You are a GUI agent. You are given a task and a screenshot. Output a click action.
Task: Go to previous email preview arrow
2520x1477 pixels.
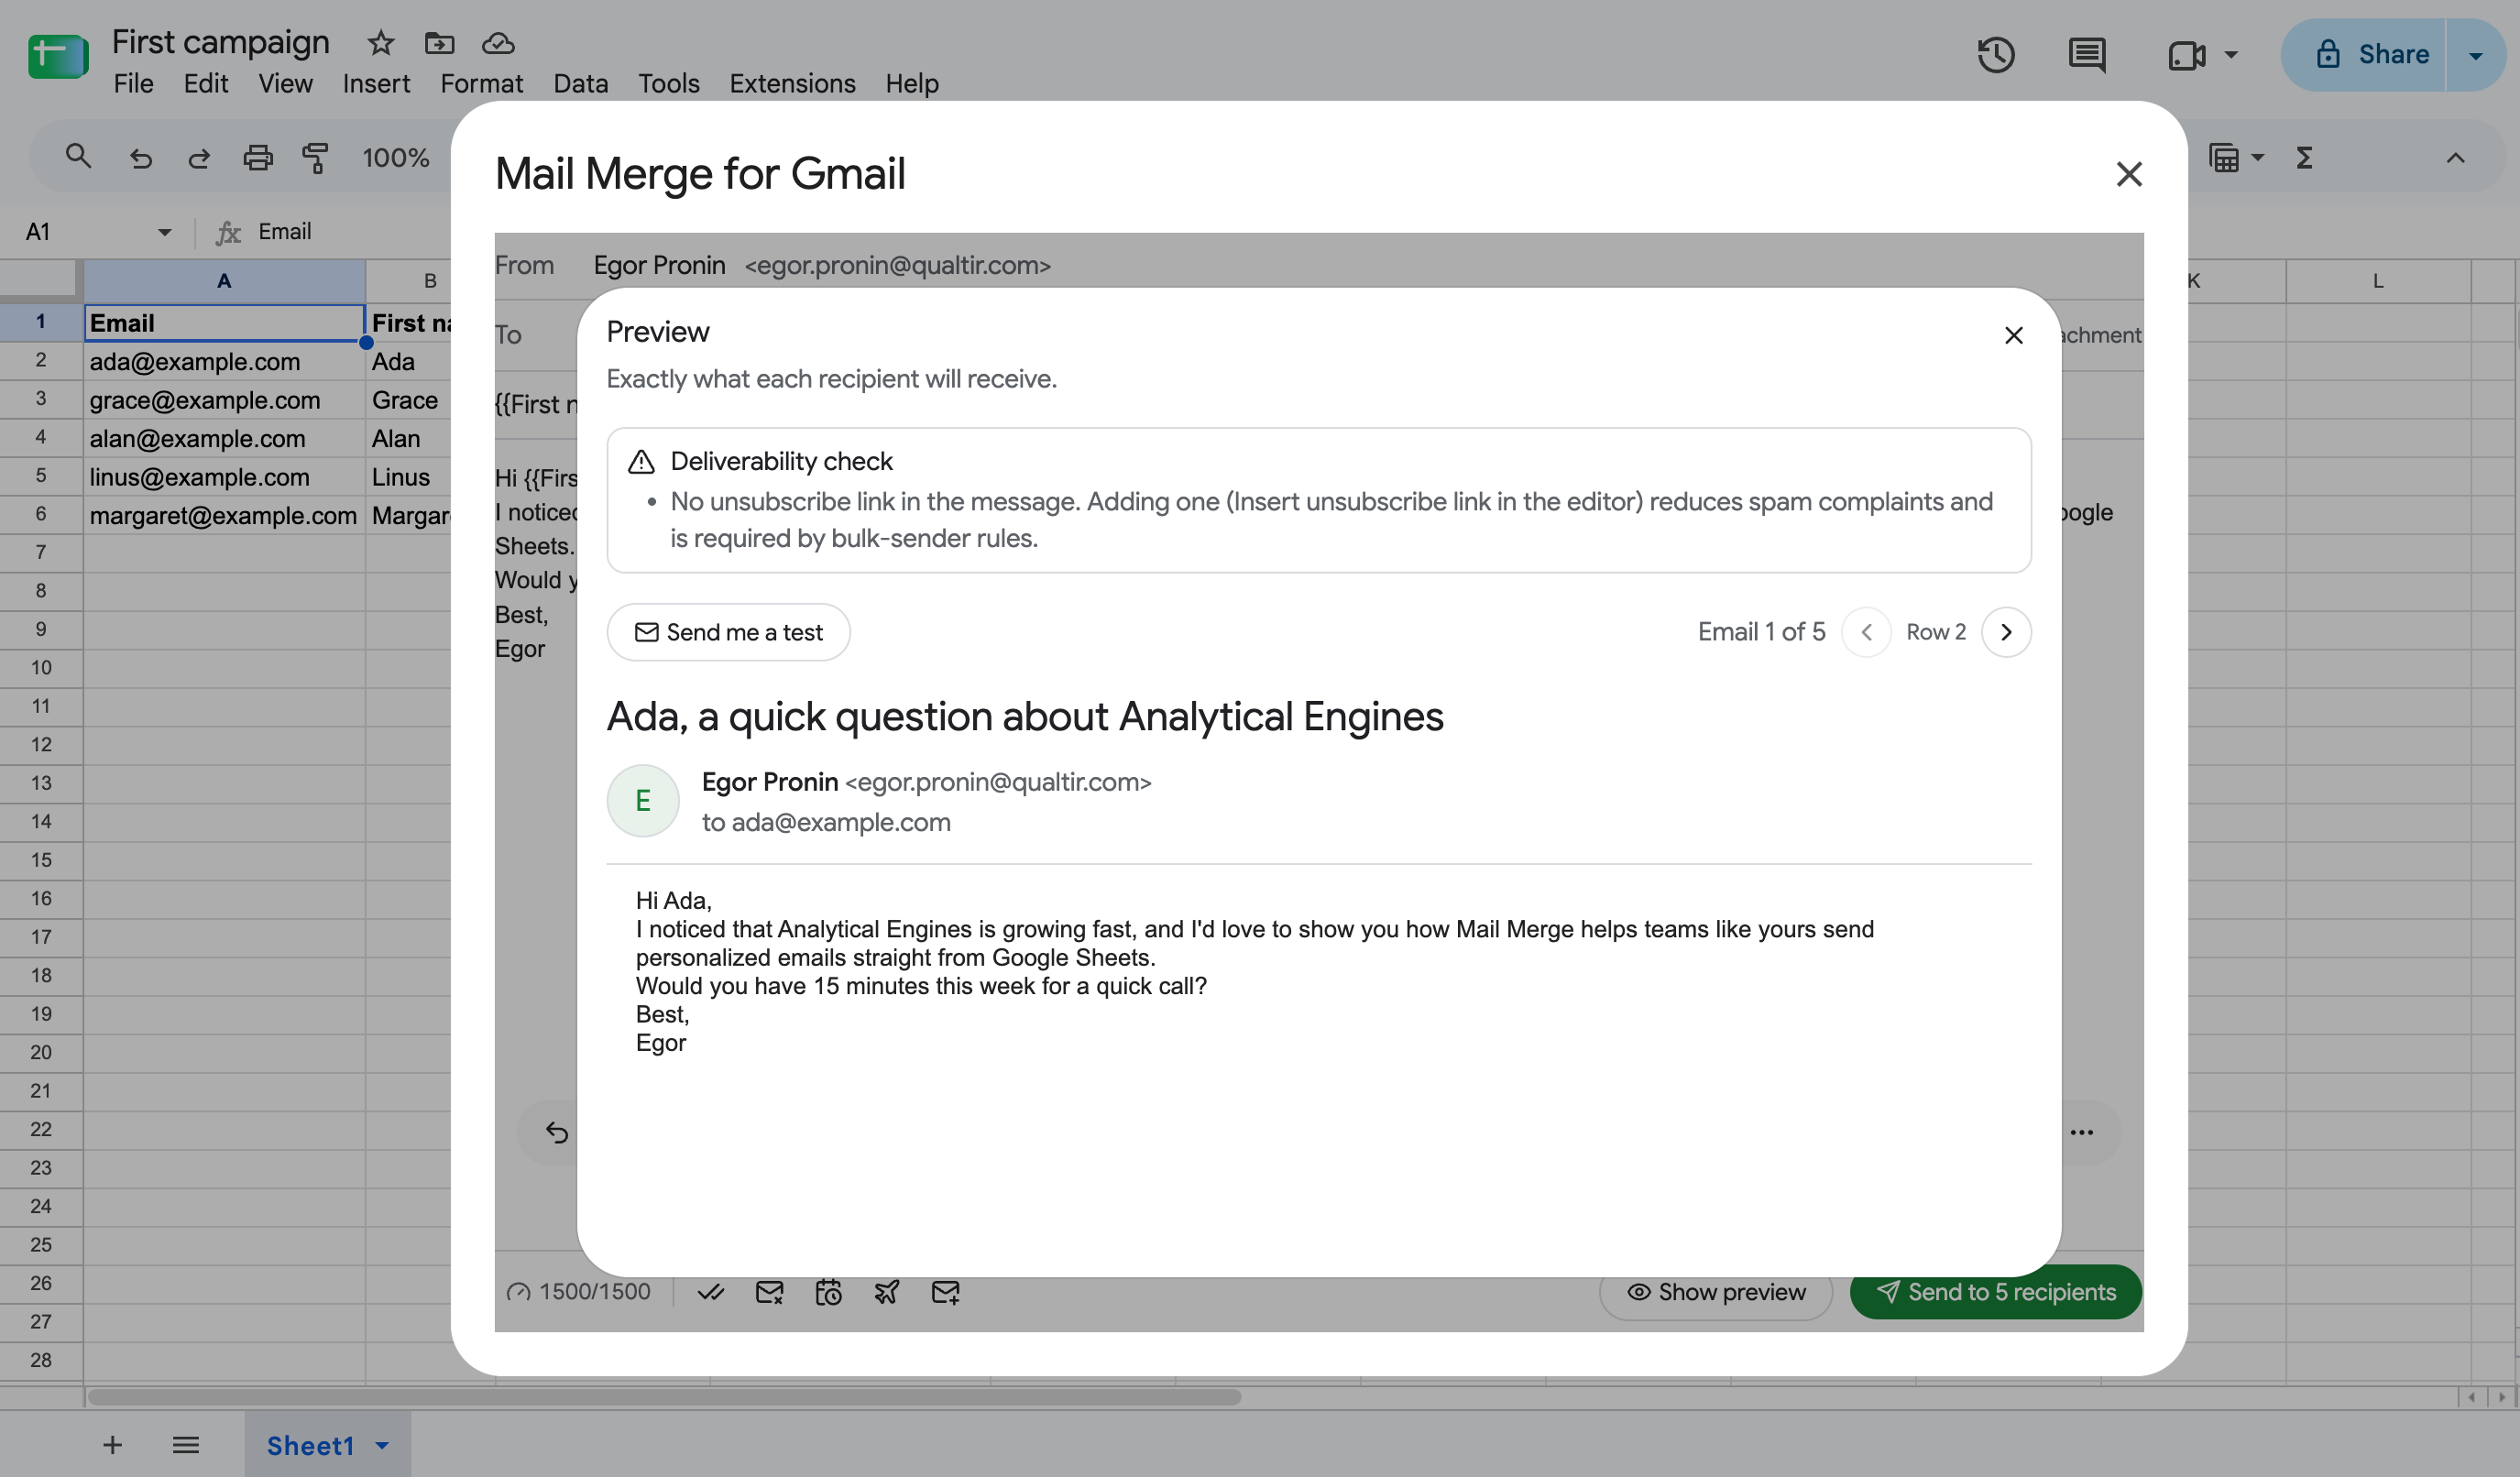pos(1865,632)
